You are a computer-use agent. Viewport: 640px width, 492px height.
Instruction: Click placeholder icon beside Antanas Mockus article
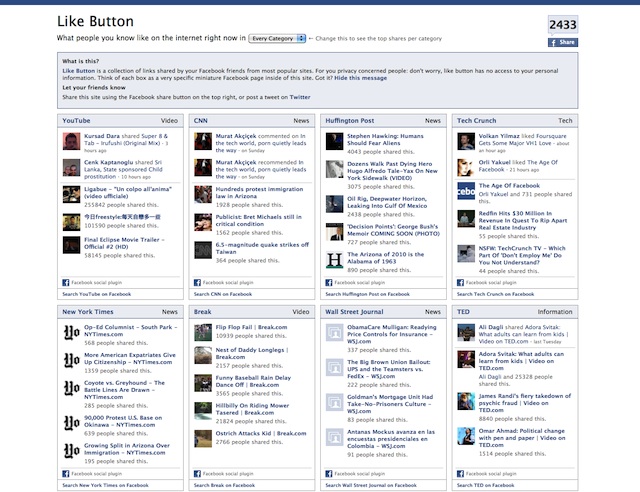[334, 437]
